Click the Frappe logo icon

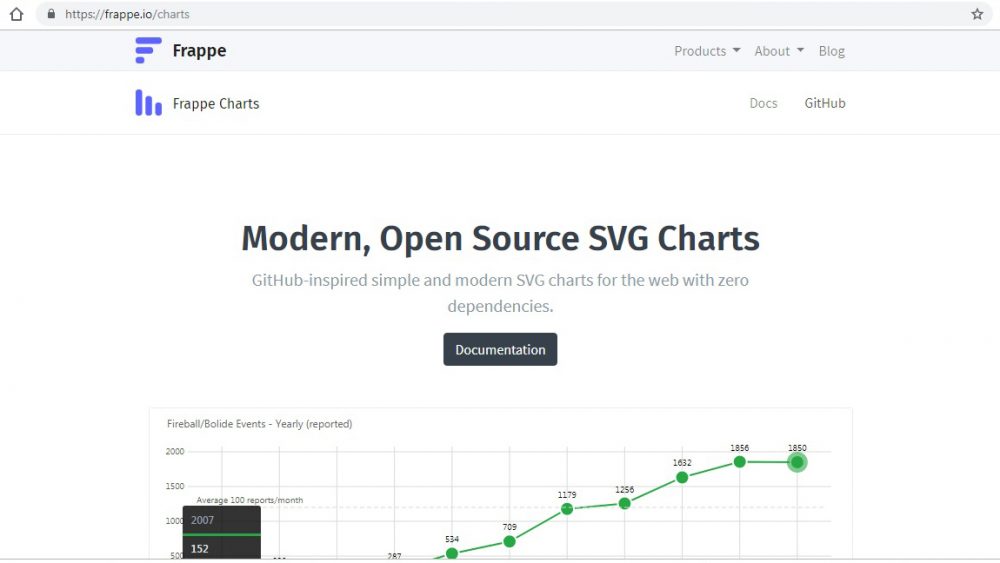point(148,51)
